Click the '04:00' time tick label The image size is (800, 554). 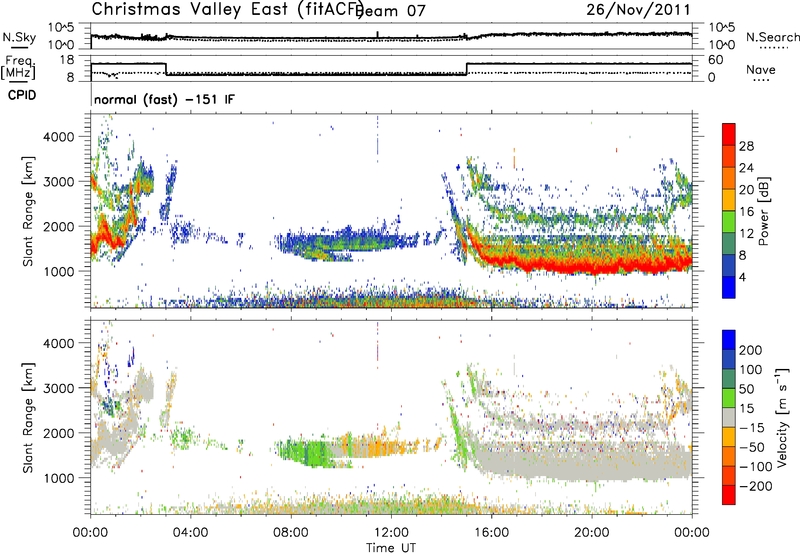click(190, 533)
